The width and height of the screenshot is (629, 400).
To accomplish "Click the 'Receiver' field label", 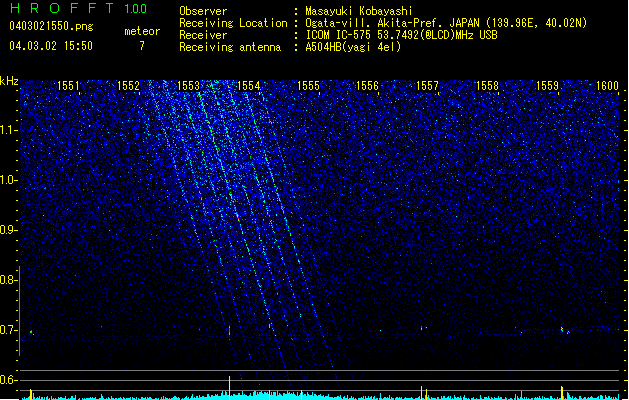I will (203, 35).
